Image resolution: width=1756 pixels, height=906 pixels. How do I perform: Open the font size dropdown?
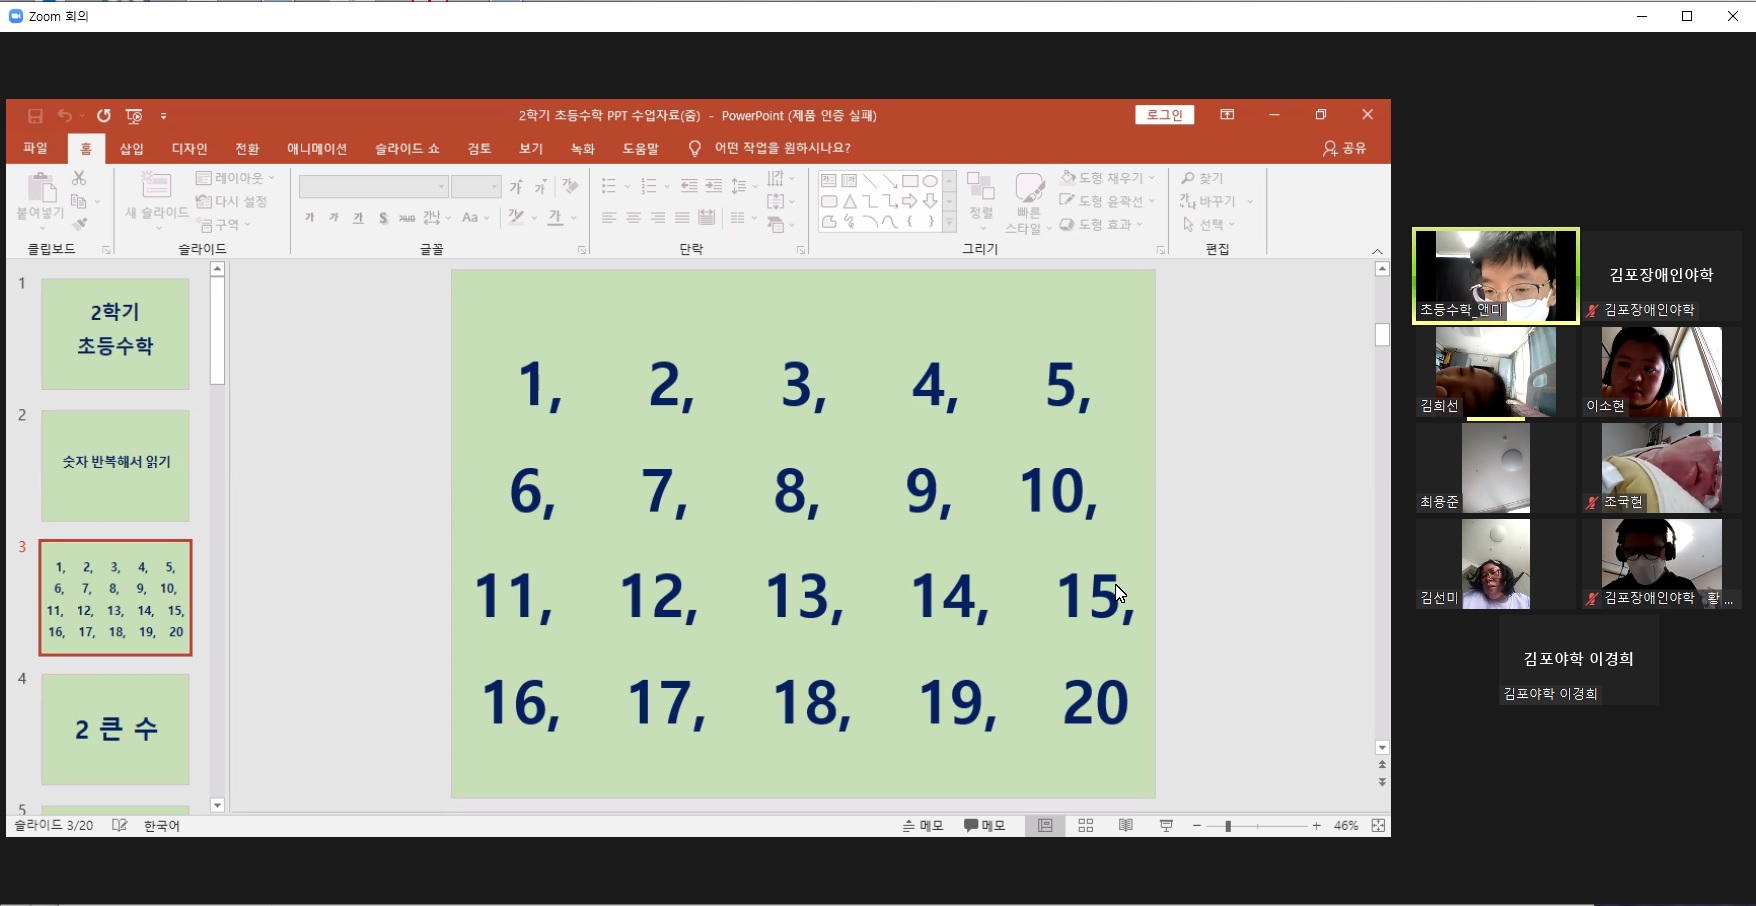pyautogui.click(x=494, y=187)
